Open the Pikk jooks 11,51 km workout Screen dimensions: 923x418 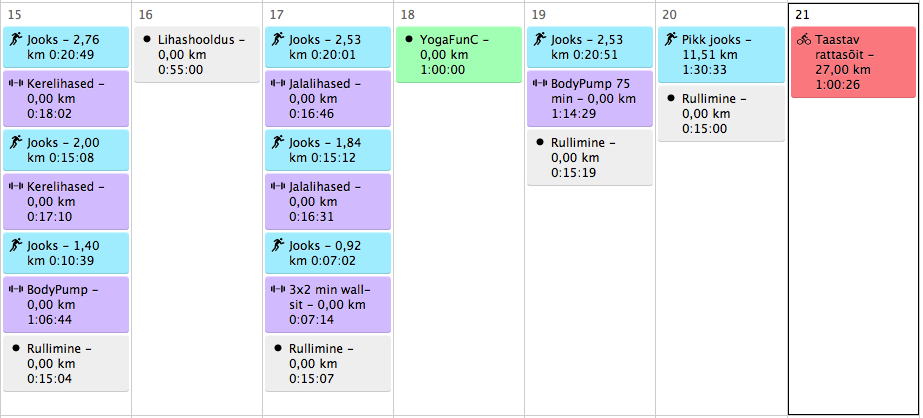[721, 55]
